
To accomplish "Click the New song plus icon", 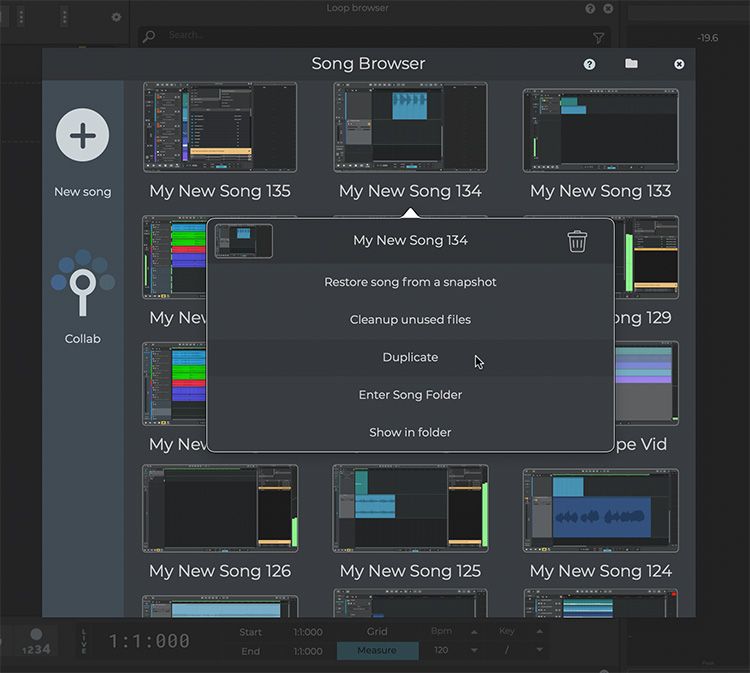I will [x=83, y=135].
